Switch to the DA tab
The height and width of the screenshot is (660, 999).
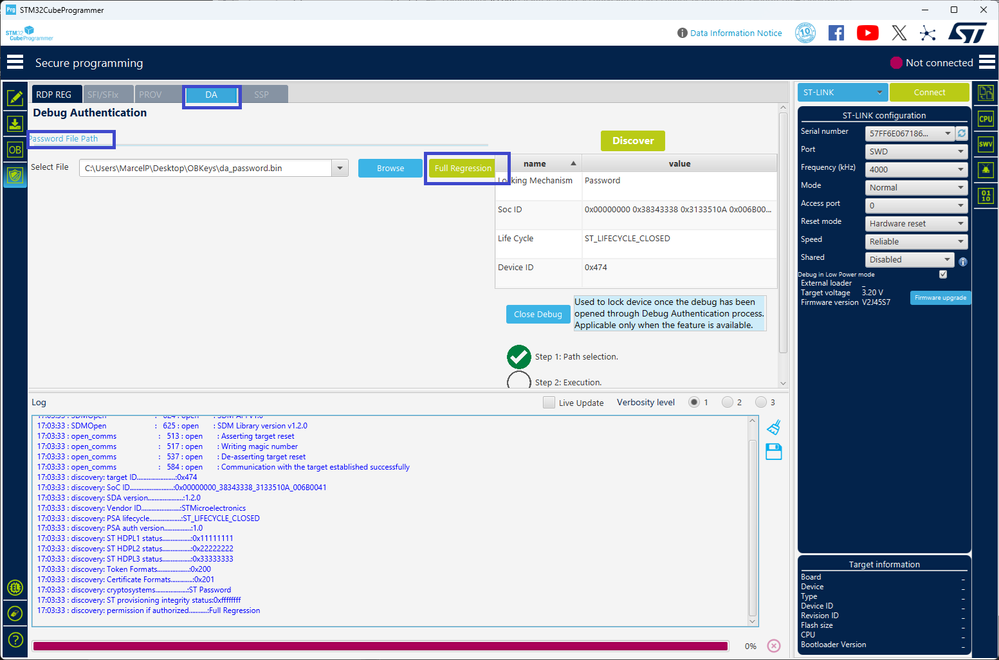click(211, 94)
